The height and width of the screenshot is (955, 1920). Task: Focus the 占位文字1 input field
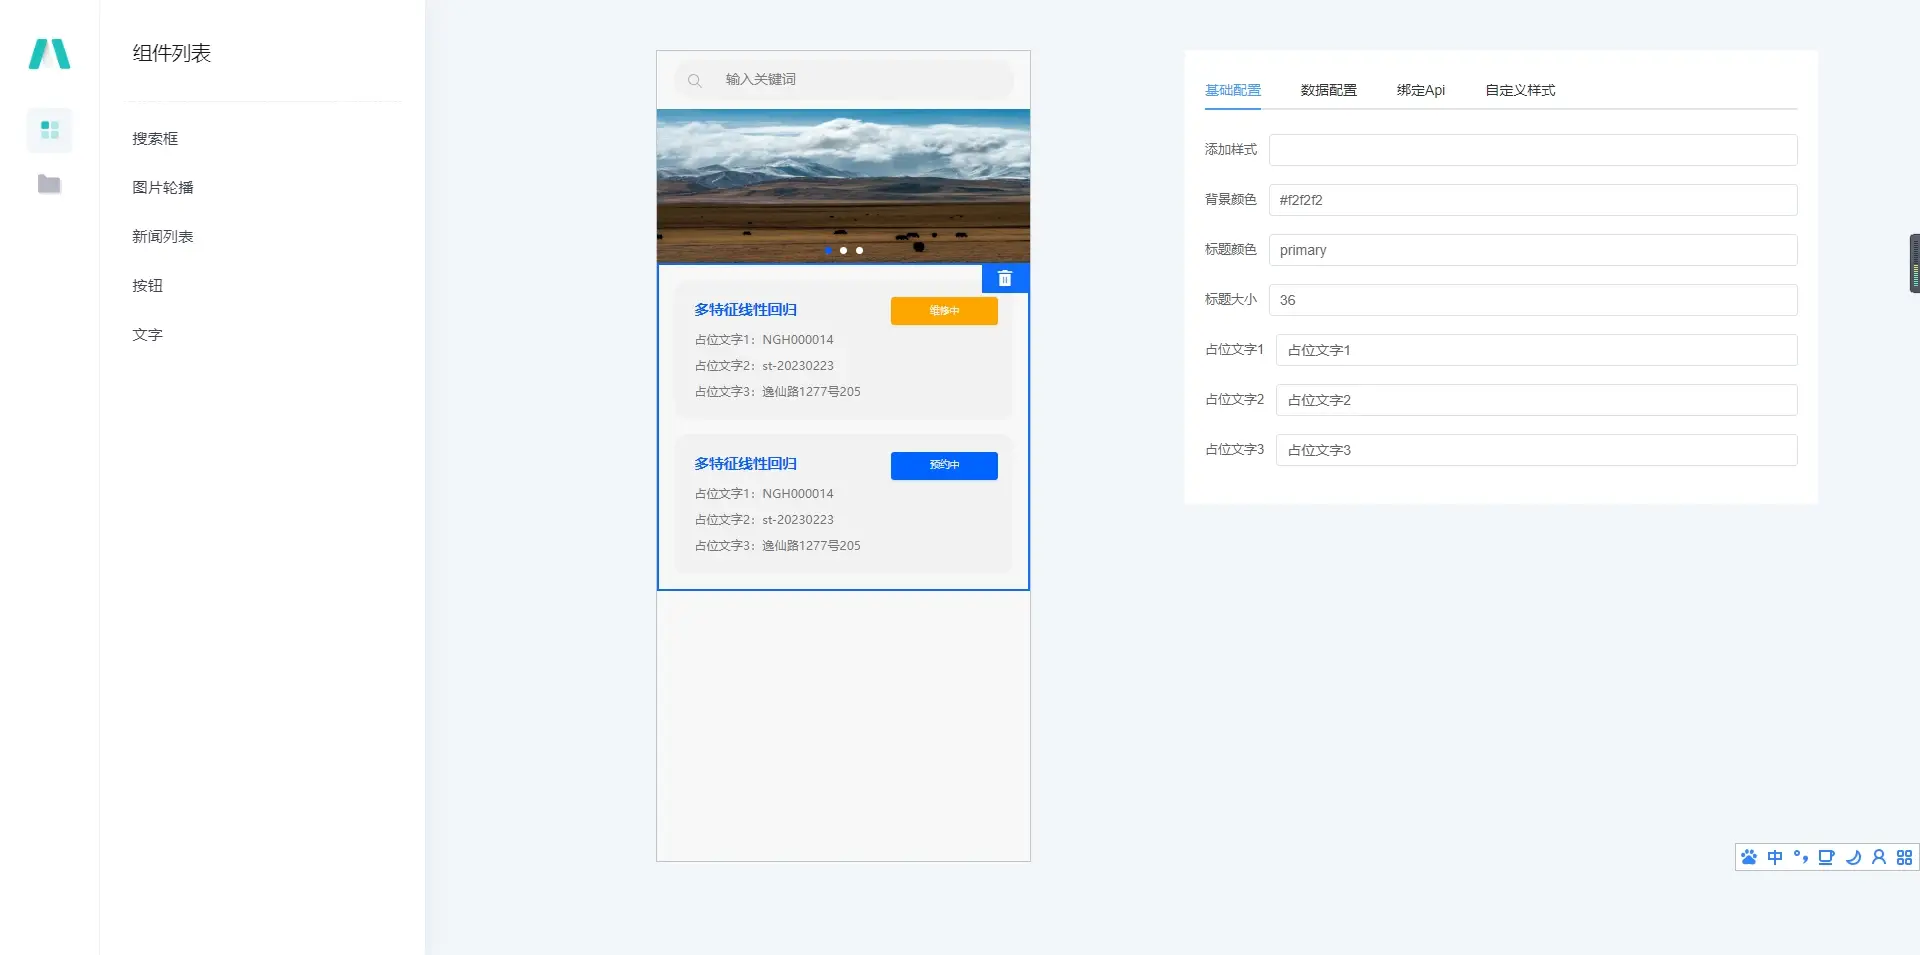click(1537, 350)
